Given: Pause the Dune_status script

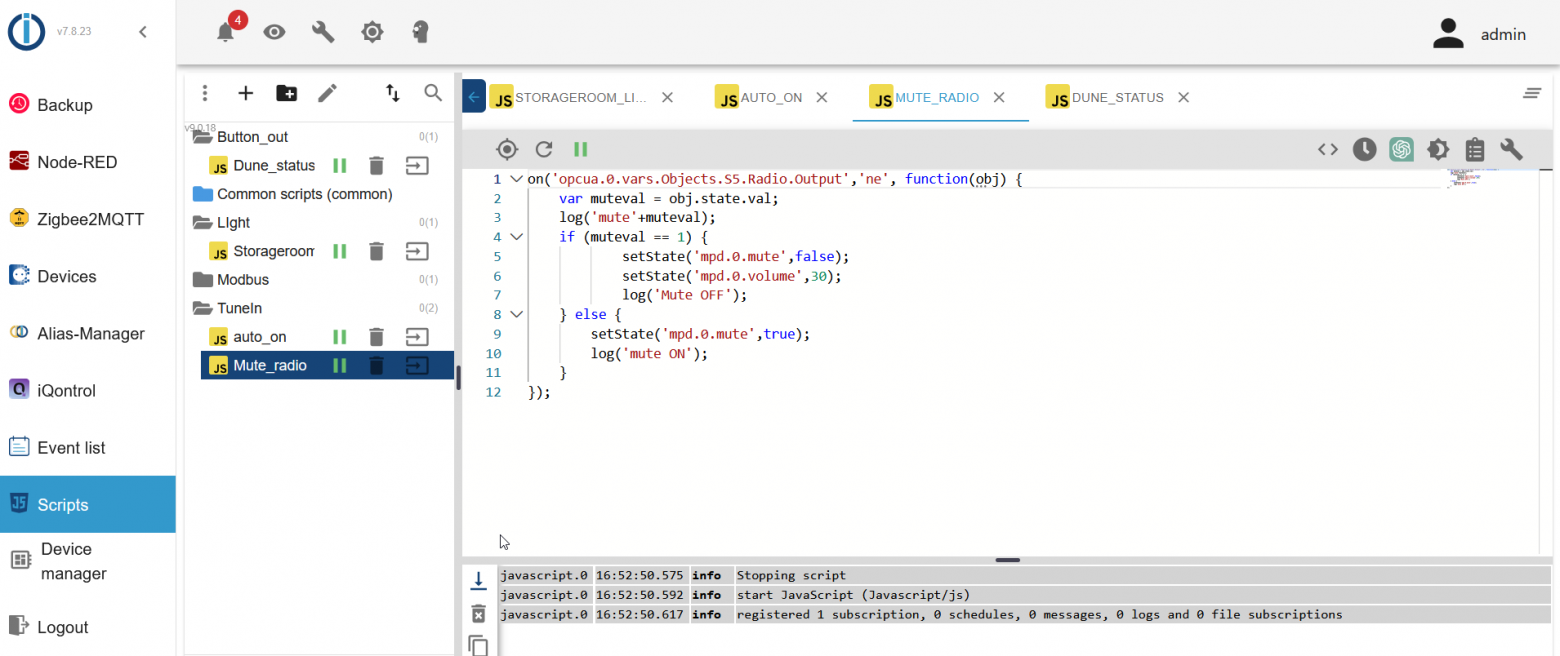Looking at the screenshot, I should (340, 165).
